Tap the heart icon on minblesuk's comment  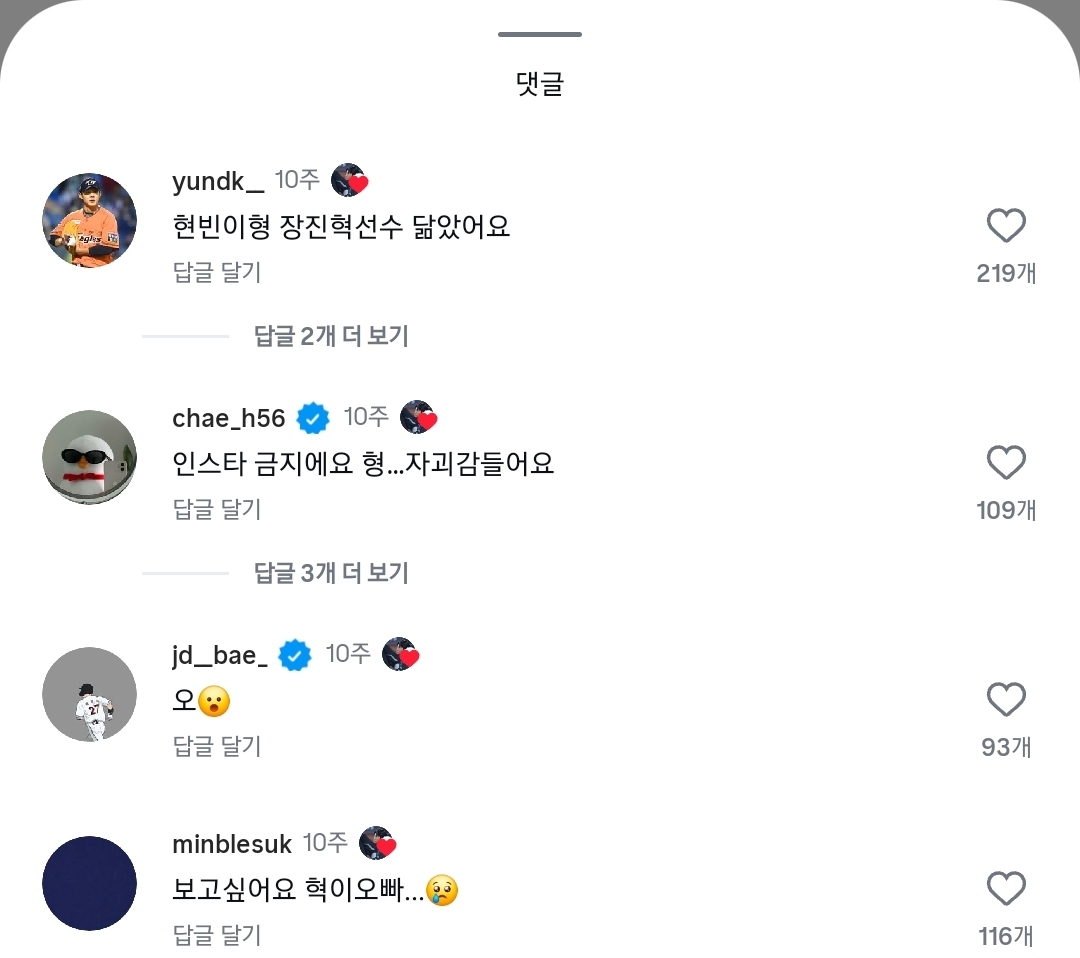1006,889
